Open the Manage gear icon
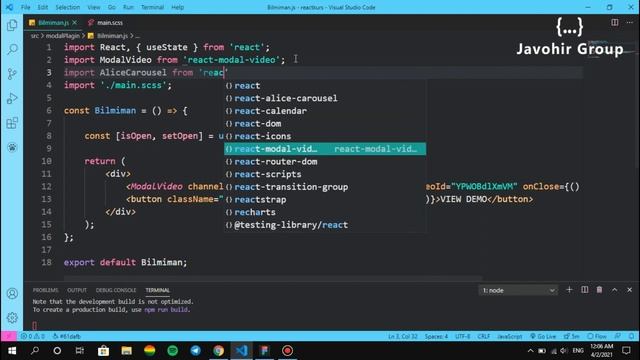The image size is (640, 360). [12, 318]
